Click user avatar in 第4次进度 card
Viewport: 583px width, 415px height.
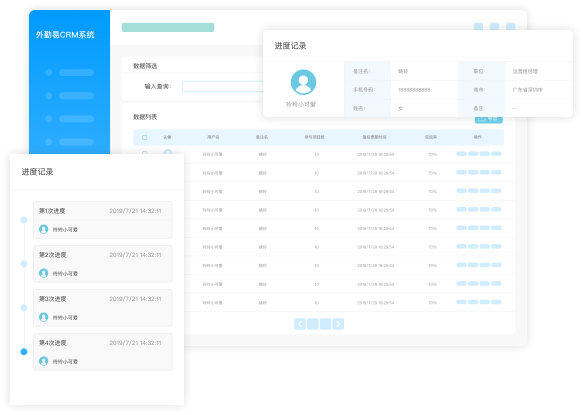(x=44, y=361)
